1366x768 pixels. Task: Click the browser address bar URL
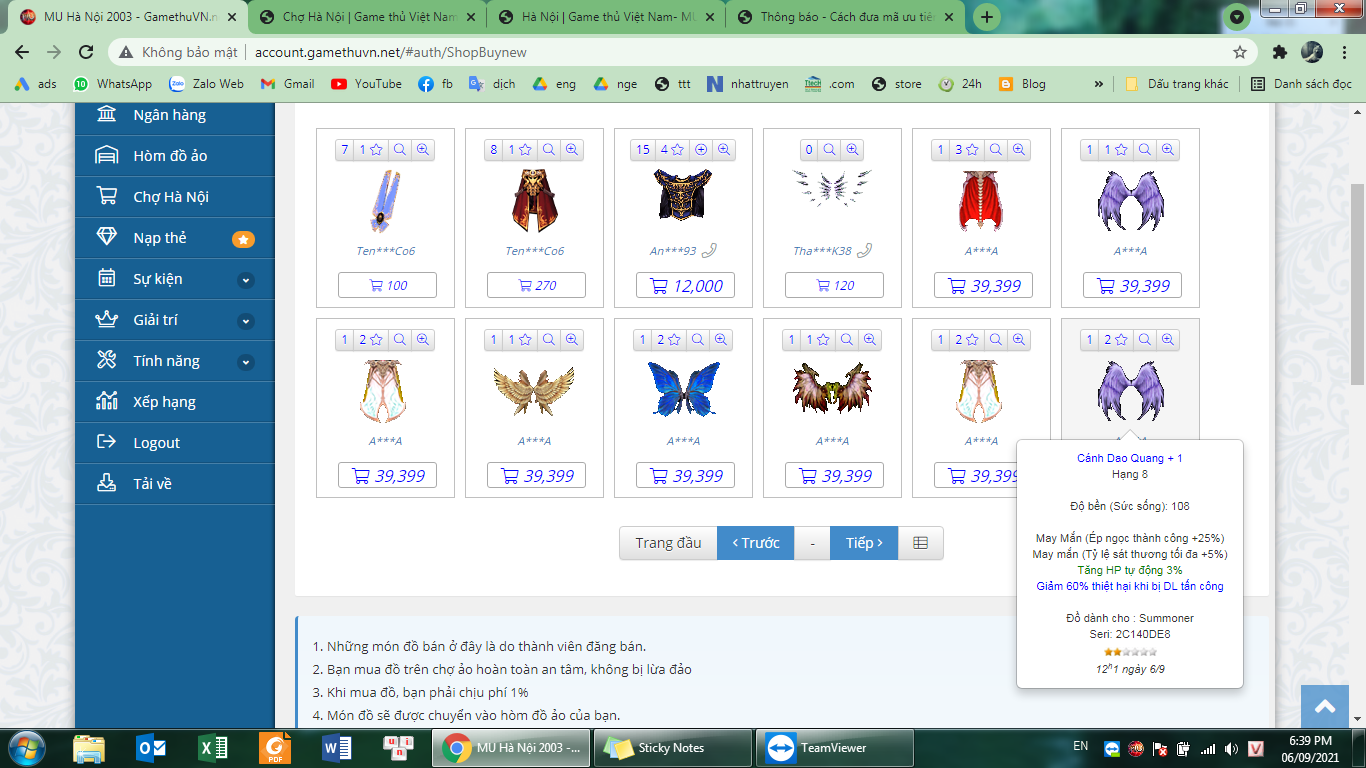(390, 52)
